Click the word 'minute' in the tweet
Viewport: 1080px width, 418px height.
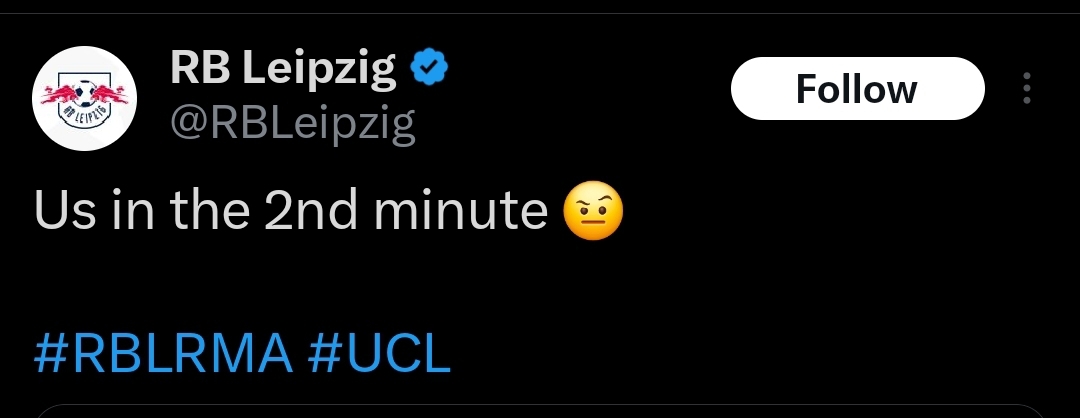(460, 210)
